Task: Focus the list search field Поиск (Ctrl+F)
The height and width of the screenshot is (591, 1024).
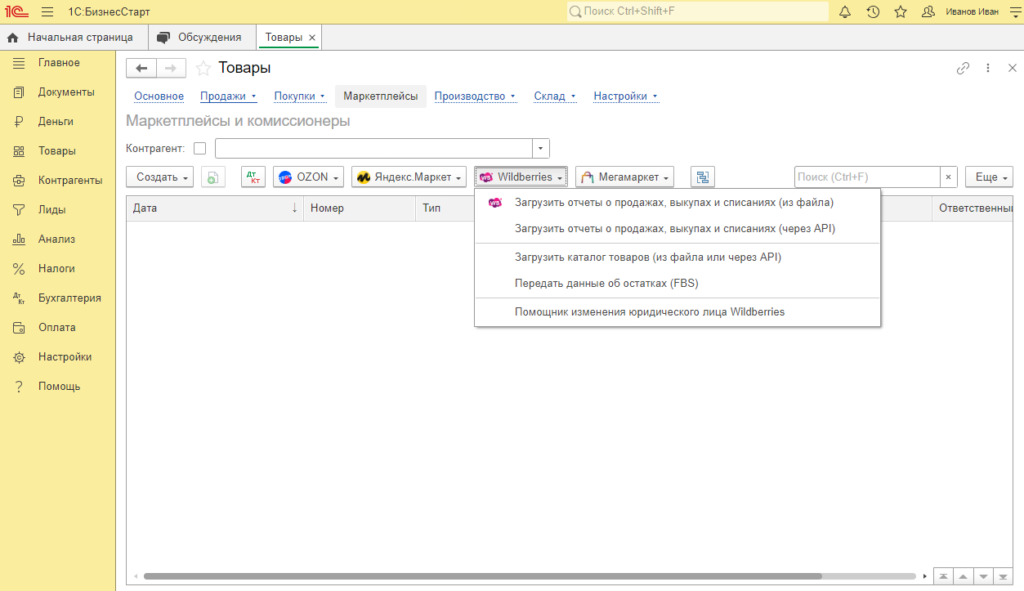Action: pyautogui.click(x=867, y=177)
